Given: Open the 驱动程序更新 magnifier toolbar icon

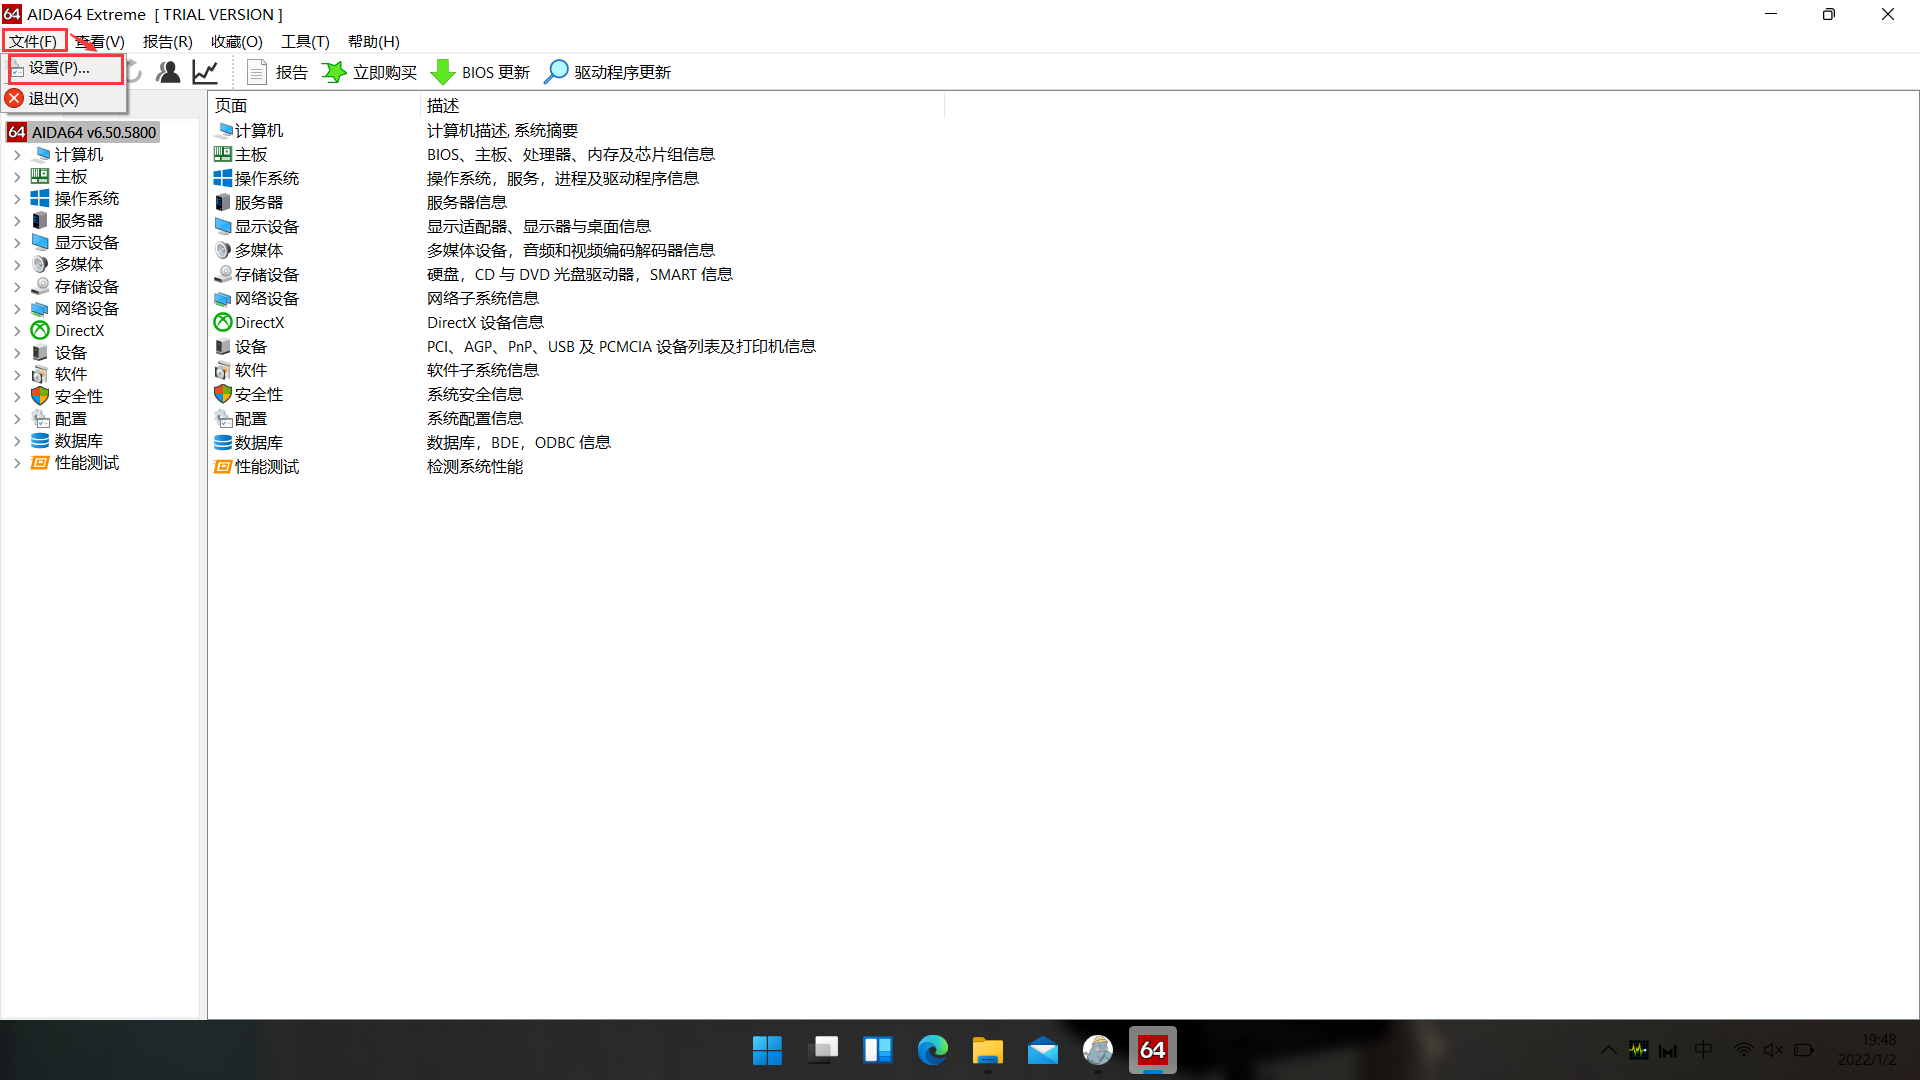Looking at the screenshot, I should pyautogui.click(x=557, y=71).
